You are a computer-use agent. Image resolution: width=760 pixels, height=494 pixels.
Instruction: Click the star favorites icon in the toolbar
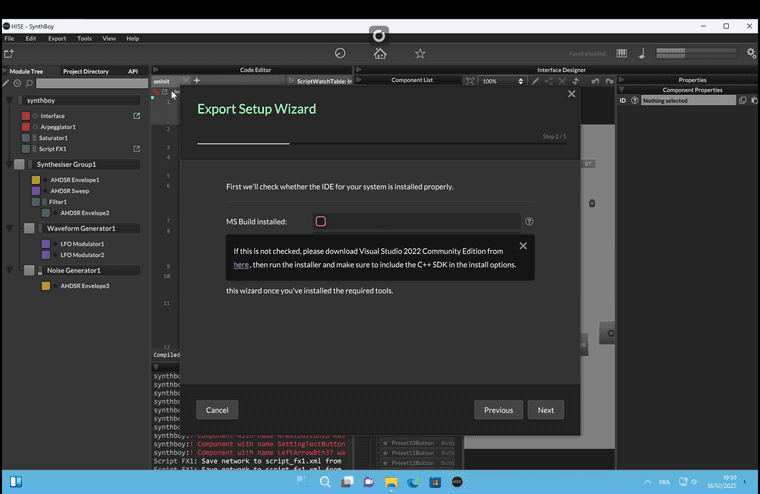tap(420, 53)
